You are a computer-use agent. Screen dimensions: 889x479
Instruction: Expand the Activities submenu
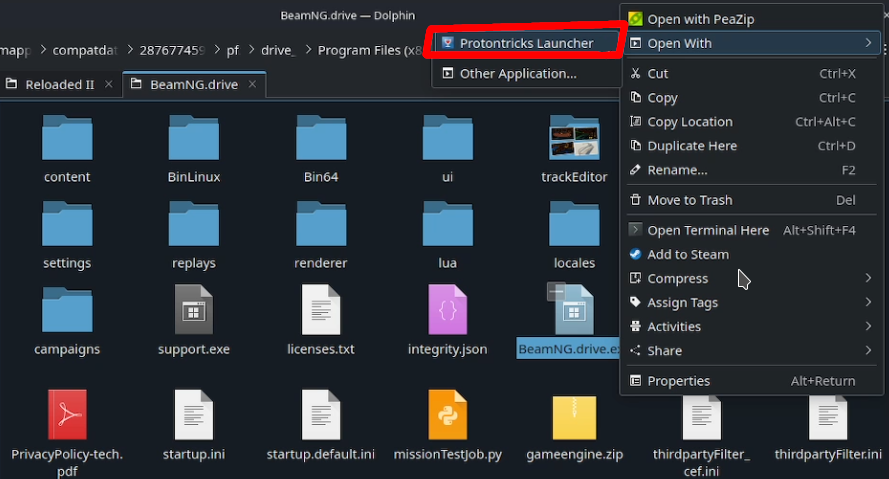[752, 327]
